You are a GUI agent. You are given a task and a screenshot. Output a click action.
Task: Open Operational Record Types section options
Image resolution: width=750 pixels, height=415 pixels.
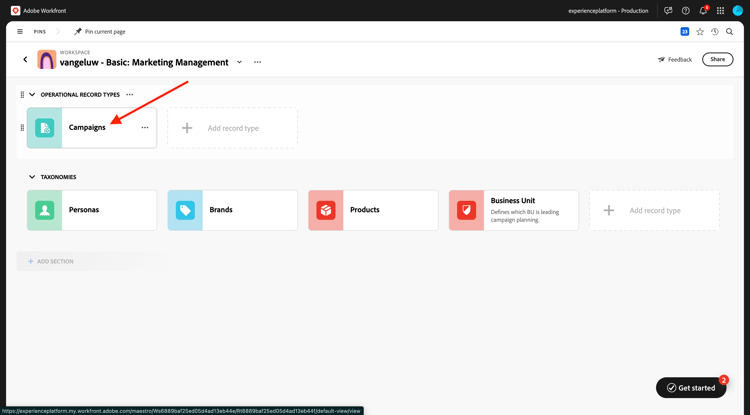[130, 95]
